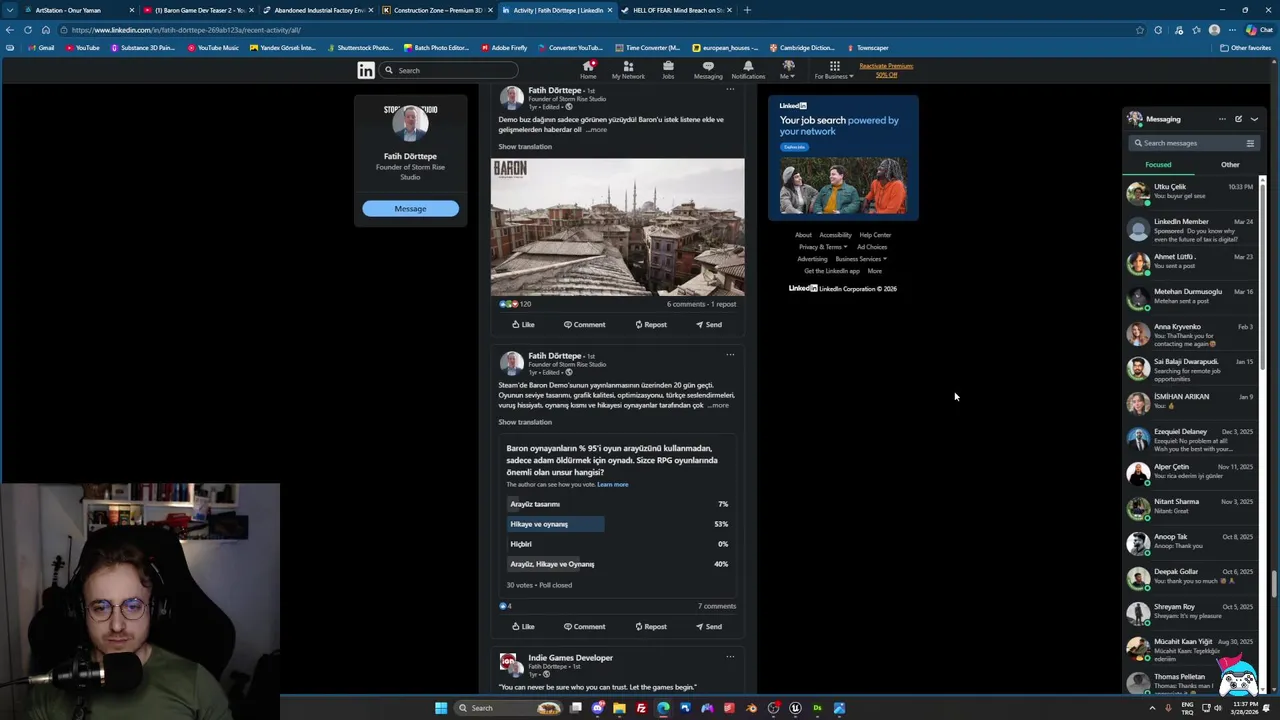Open conversation with Ezequiel Delaney
Screen dimensions: 1280x720
1190,439
